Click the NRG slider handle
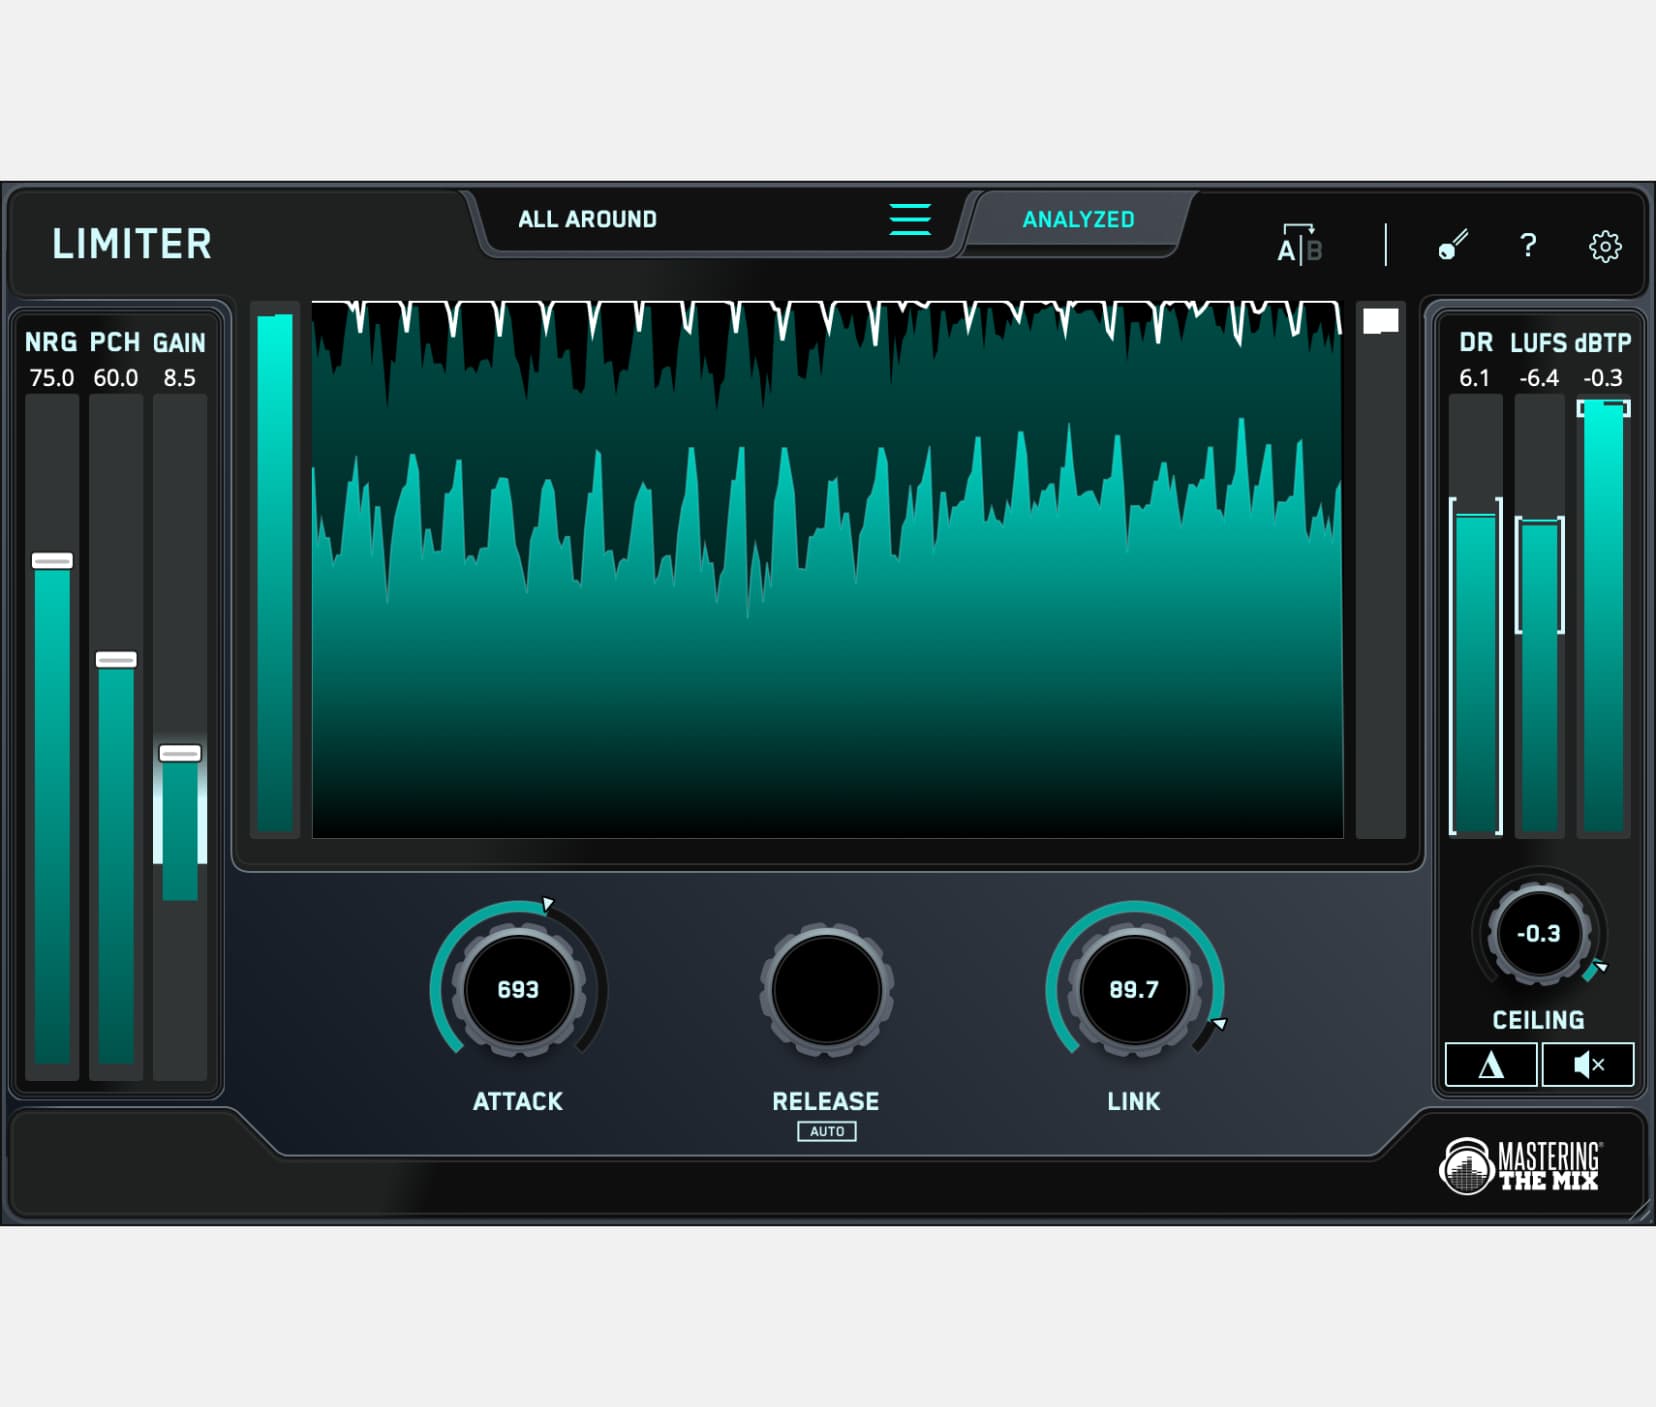Screen dimensions: 1656x1407 tap(52, 561)
